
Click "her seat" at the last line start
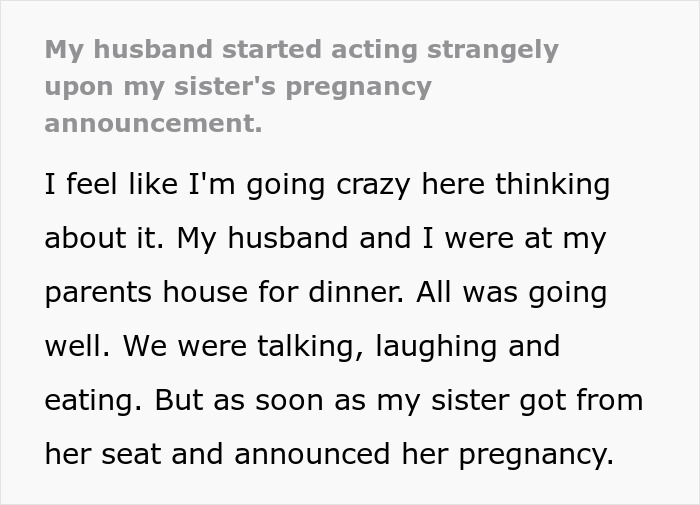(x=101, y=455)
